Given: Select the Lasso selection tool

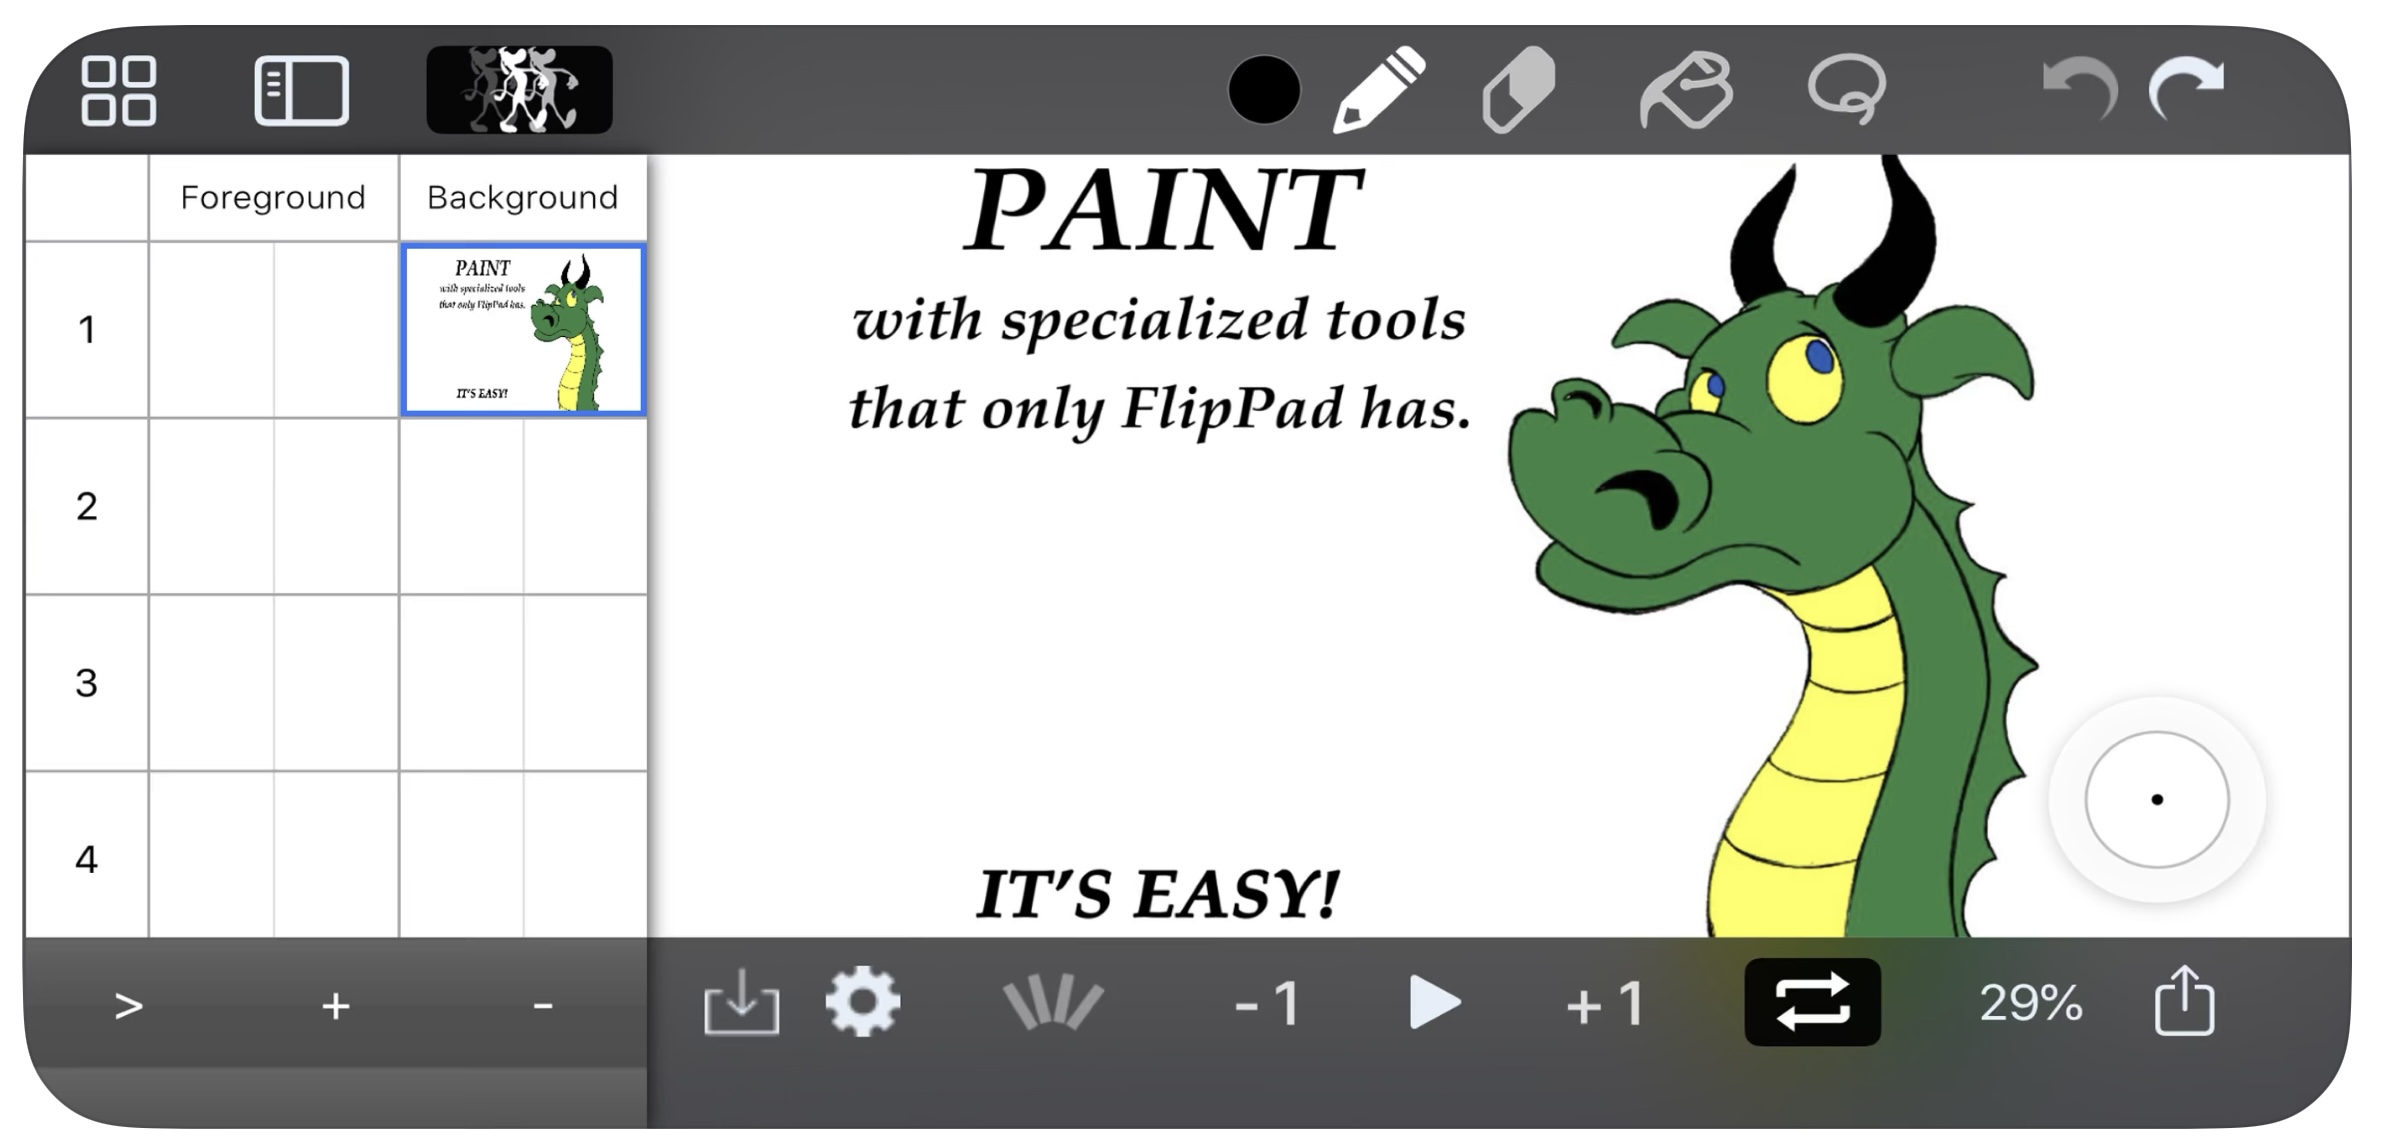Looking at the screenshot, I should [x=1846, y=90].
